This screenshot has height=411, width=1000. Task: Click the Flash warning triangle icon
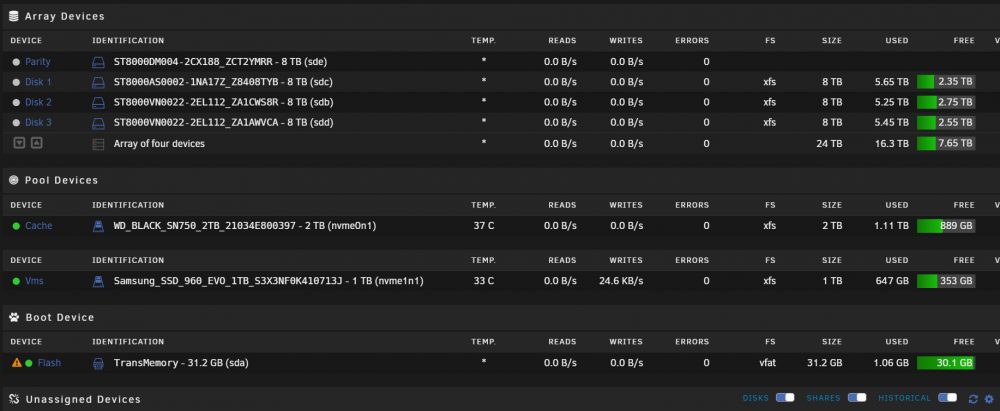[17, 362]
